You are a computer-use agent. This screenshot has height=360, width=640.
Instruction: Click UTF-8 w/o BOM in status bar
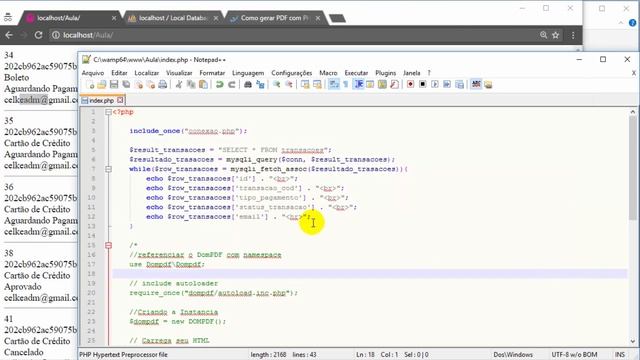(x=574, y=355)
